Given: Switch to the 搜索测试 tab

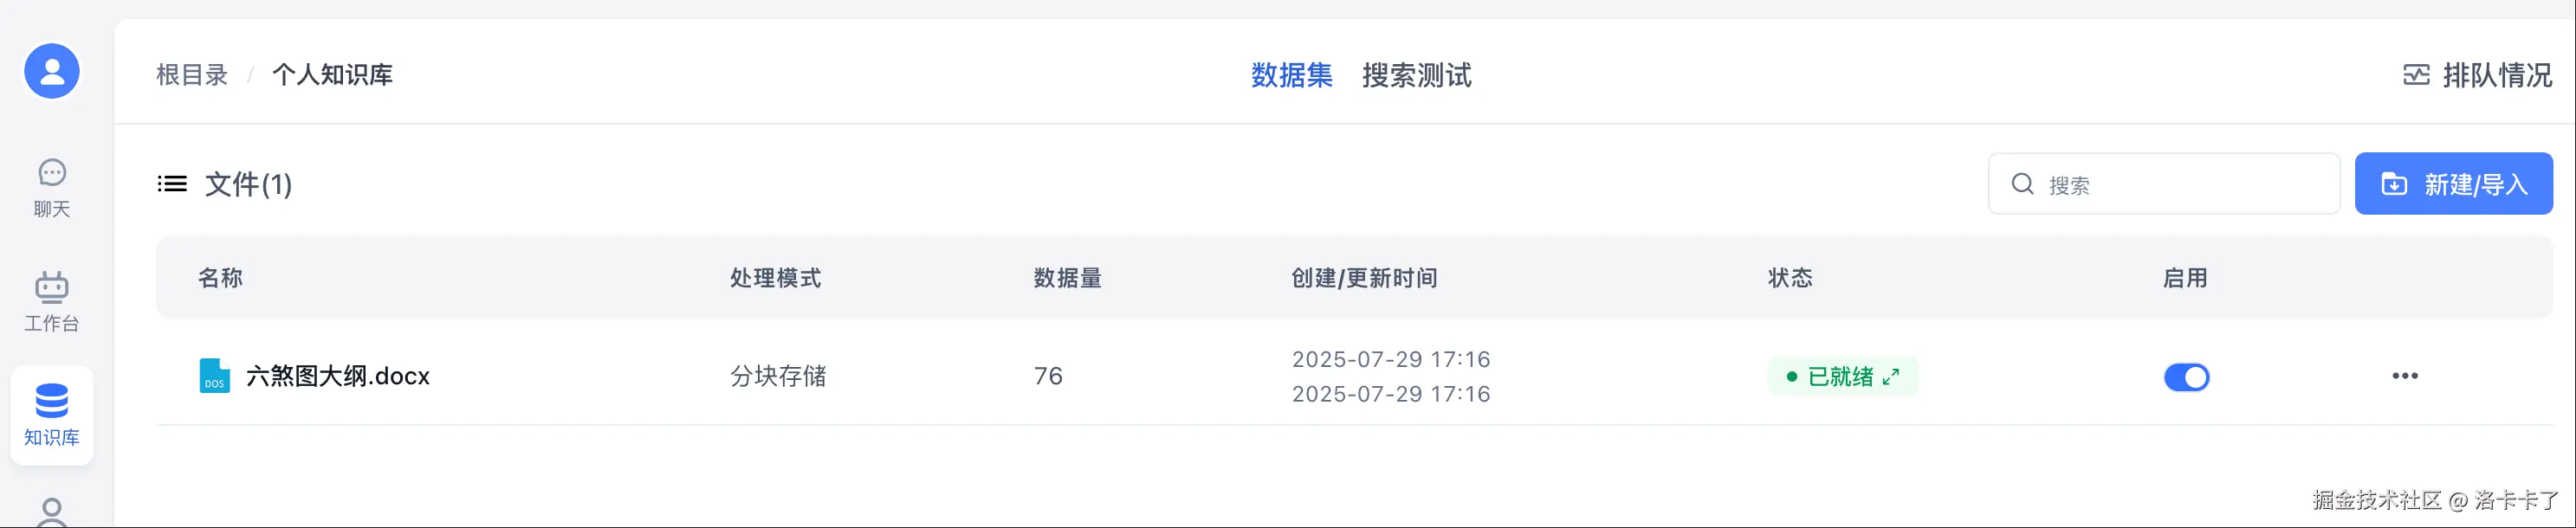Looking at the screenshot, I should pos(1416,75).
